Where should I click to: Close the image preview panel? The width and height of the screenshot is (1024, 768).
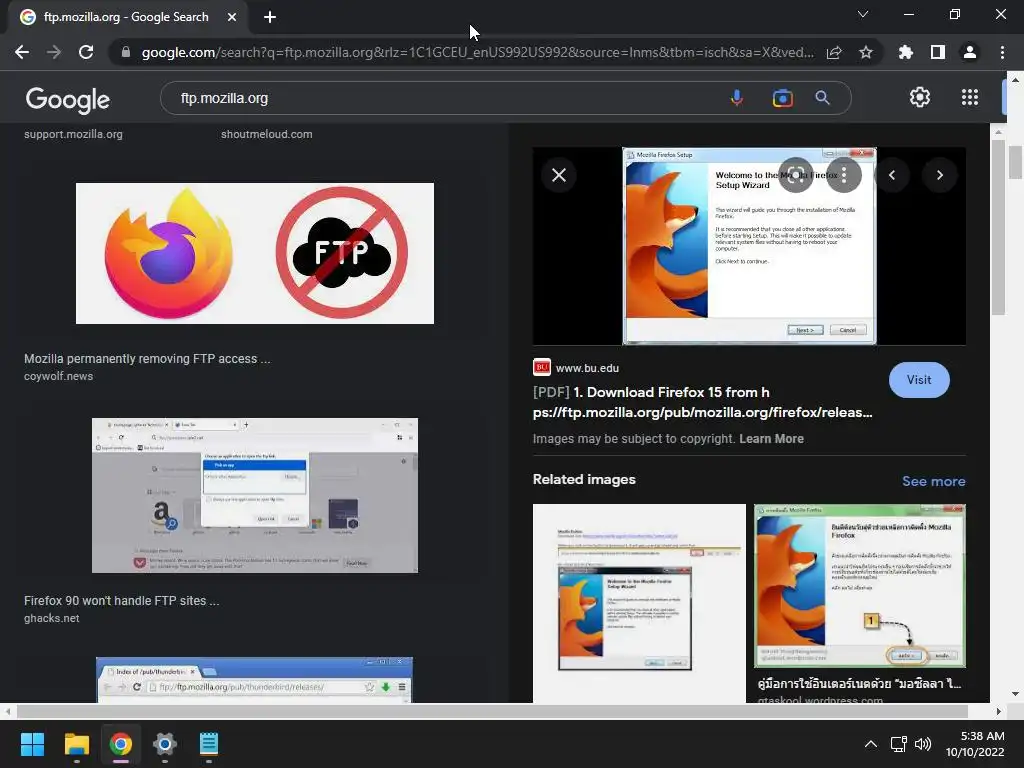(x=559, y=175)
